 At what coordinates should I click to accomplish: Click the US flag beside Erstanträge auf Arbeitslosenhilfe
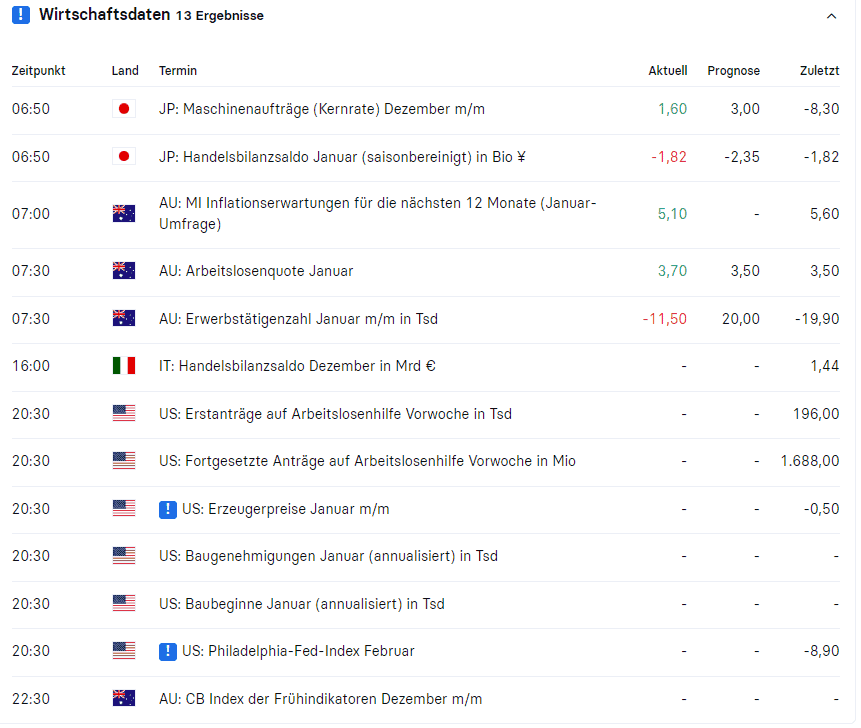pyautogui.click(x=124, y=414)
